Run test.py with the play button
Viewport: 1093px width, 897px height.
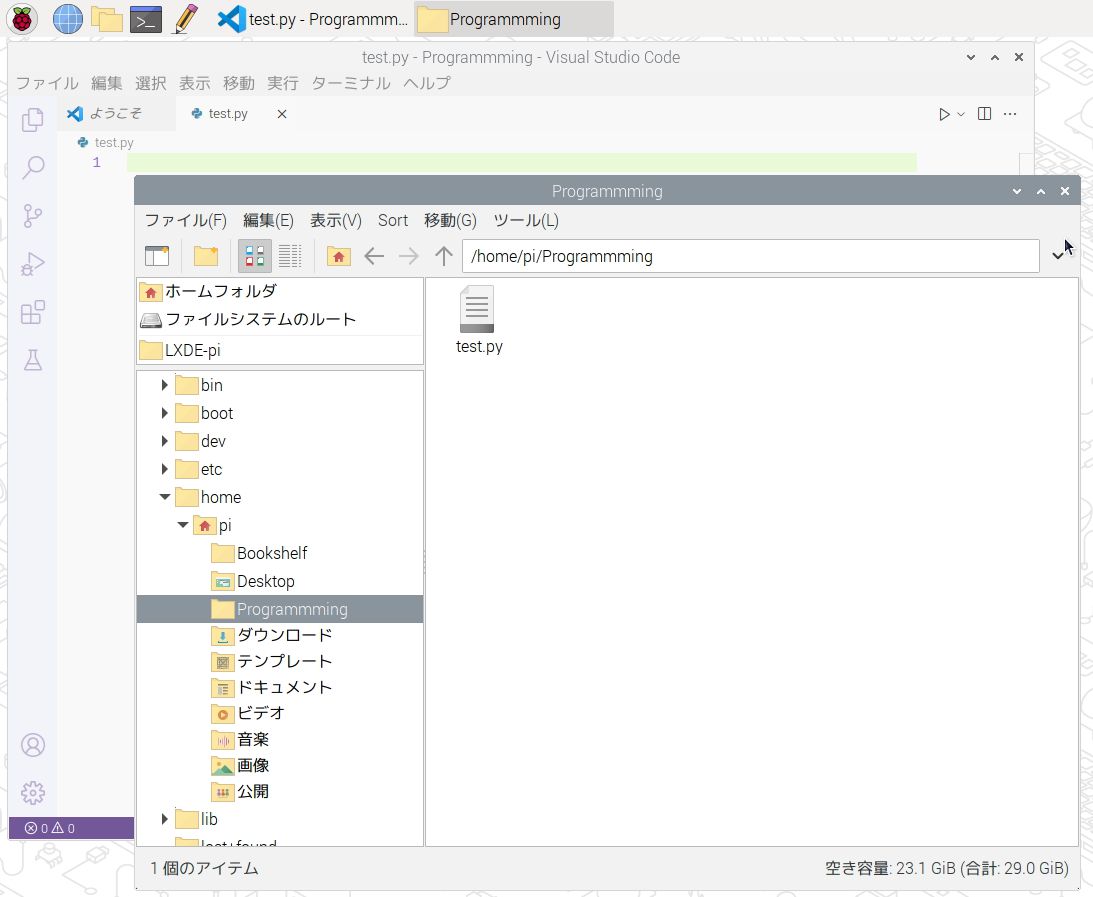point(944,113)
